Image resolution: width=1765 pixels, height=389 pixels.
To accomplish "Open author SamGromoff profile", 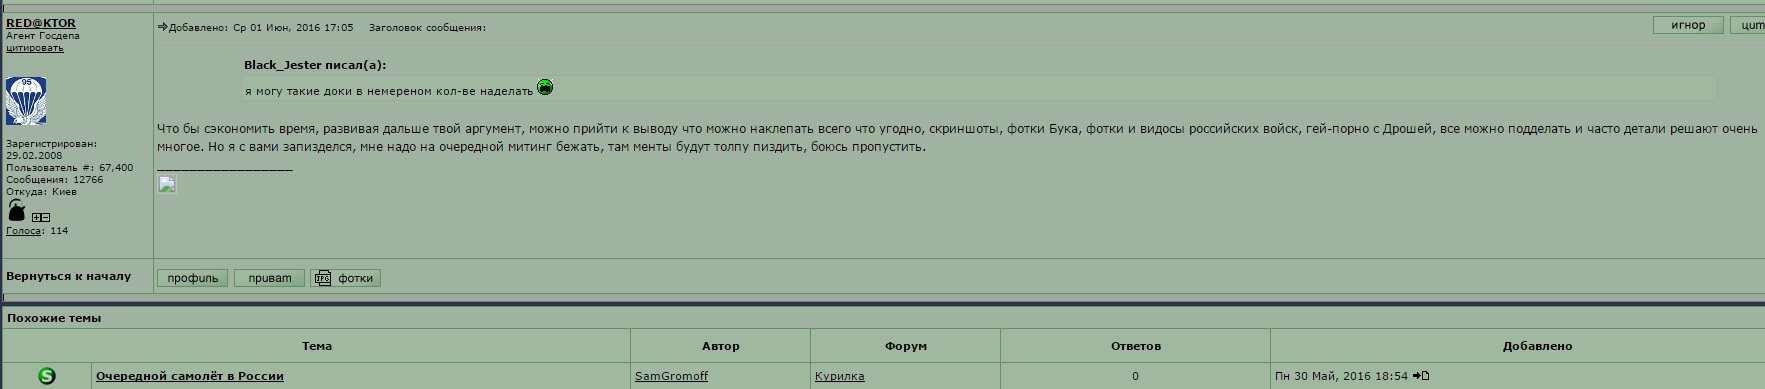I will 671,376.
